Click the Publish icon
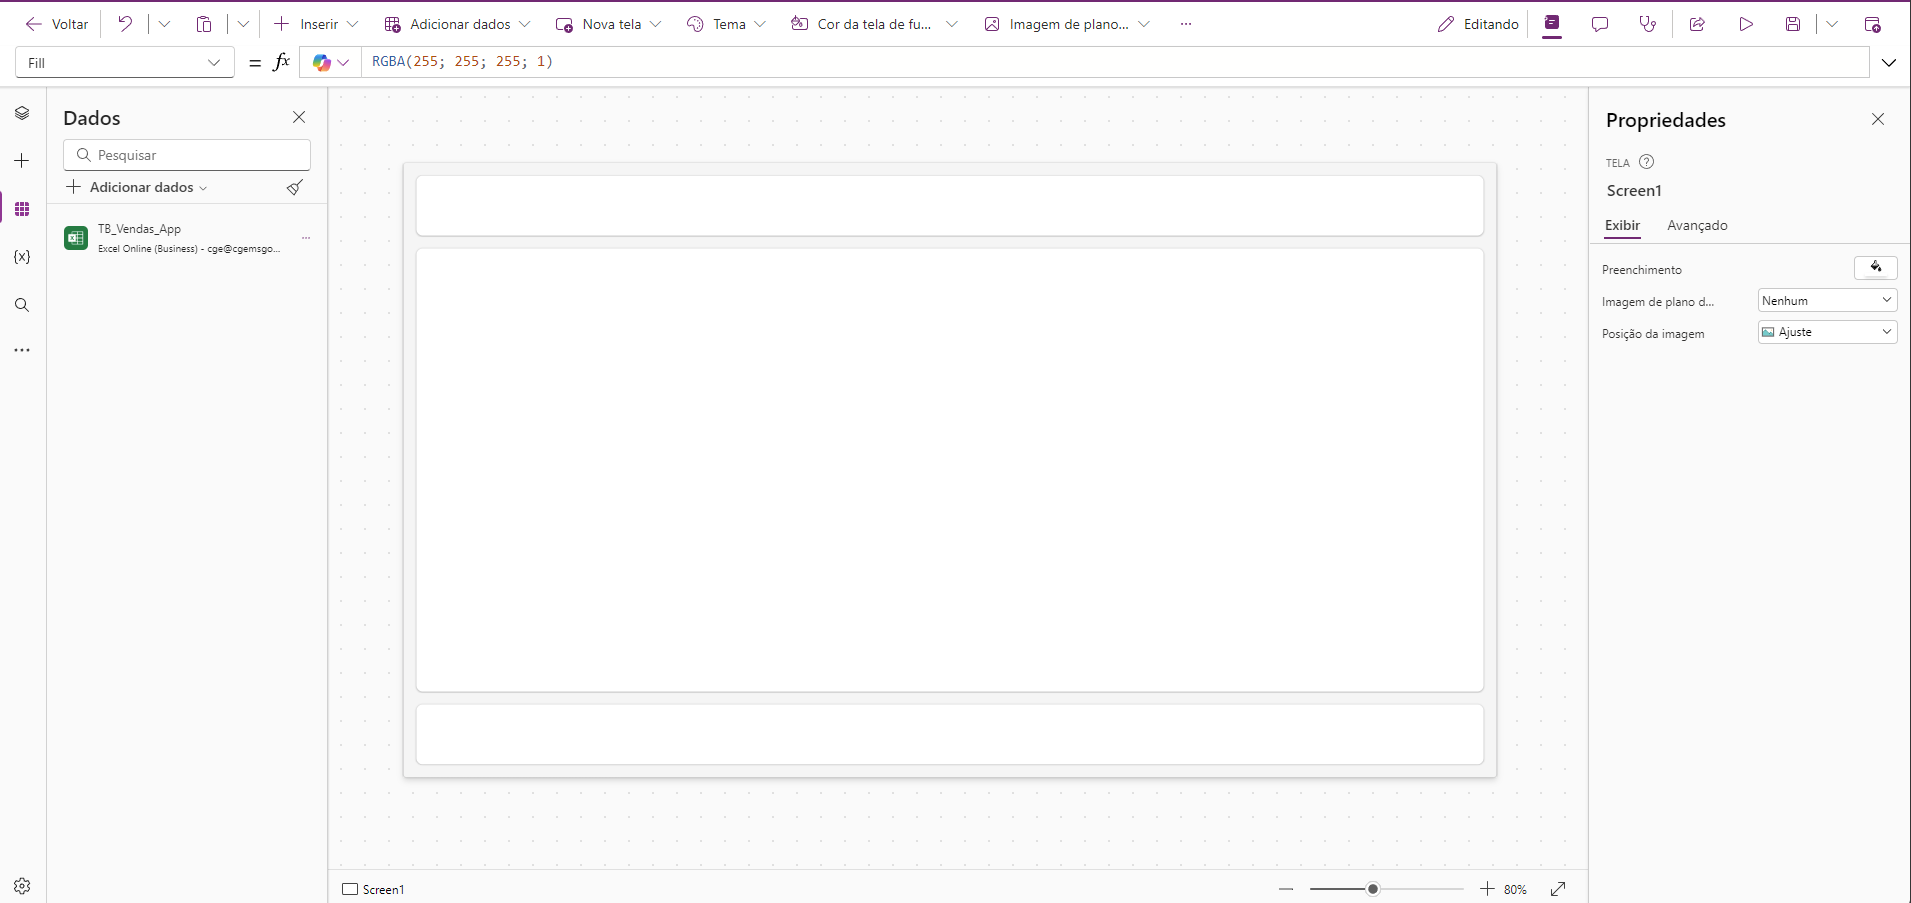Screen dimensions: 1911x903 pos(1873,24)
